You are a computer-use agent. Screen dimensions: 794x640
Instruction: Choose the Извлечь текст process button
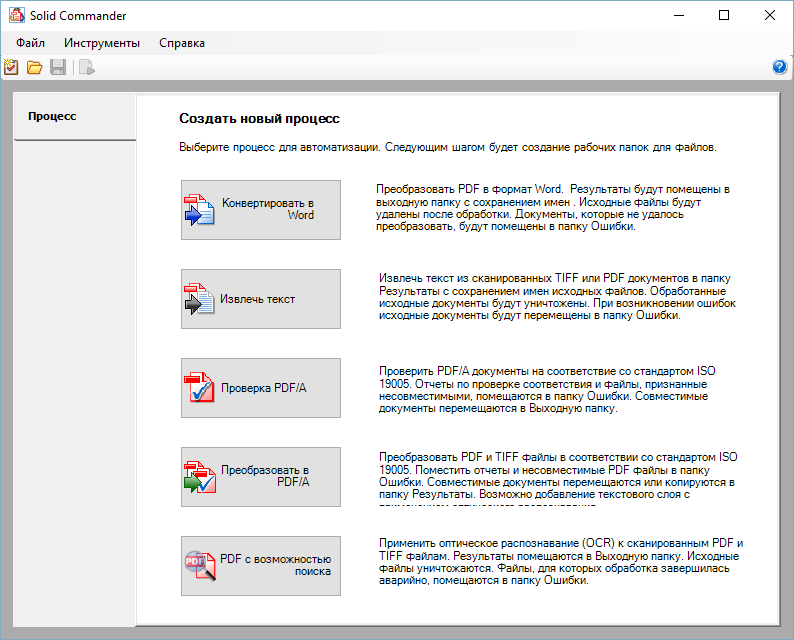tap(261, 299)
